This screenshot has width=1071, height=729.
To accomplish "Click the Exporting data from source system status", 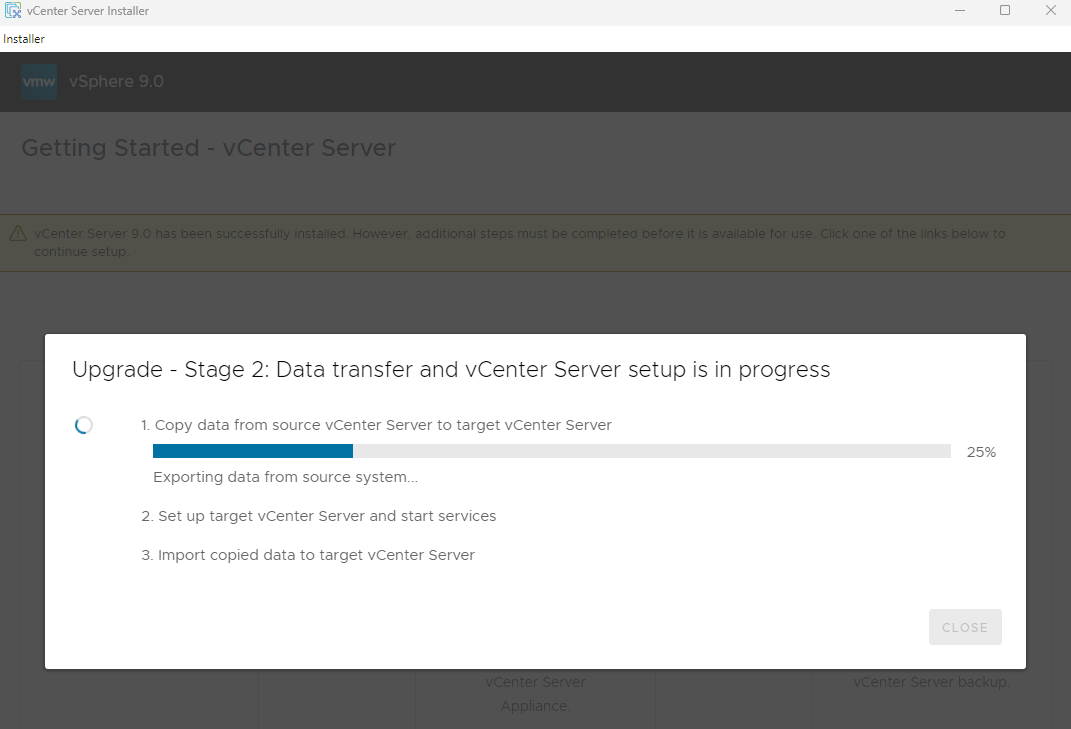I will pos(286,477).
